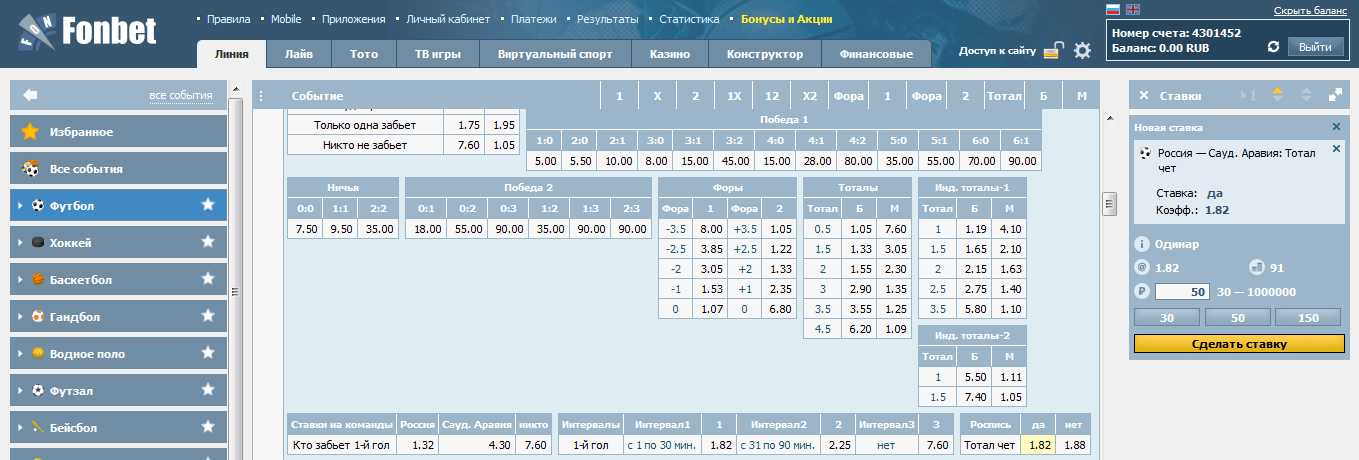The image size is (1359, 460).
Task: Open Избранное favorites section
Action: point(118,131)
